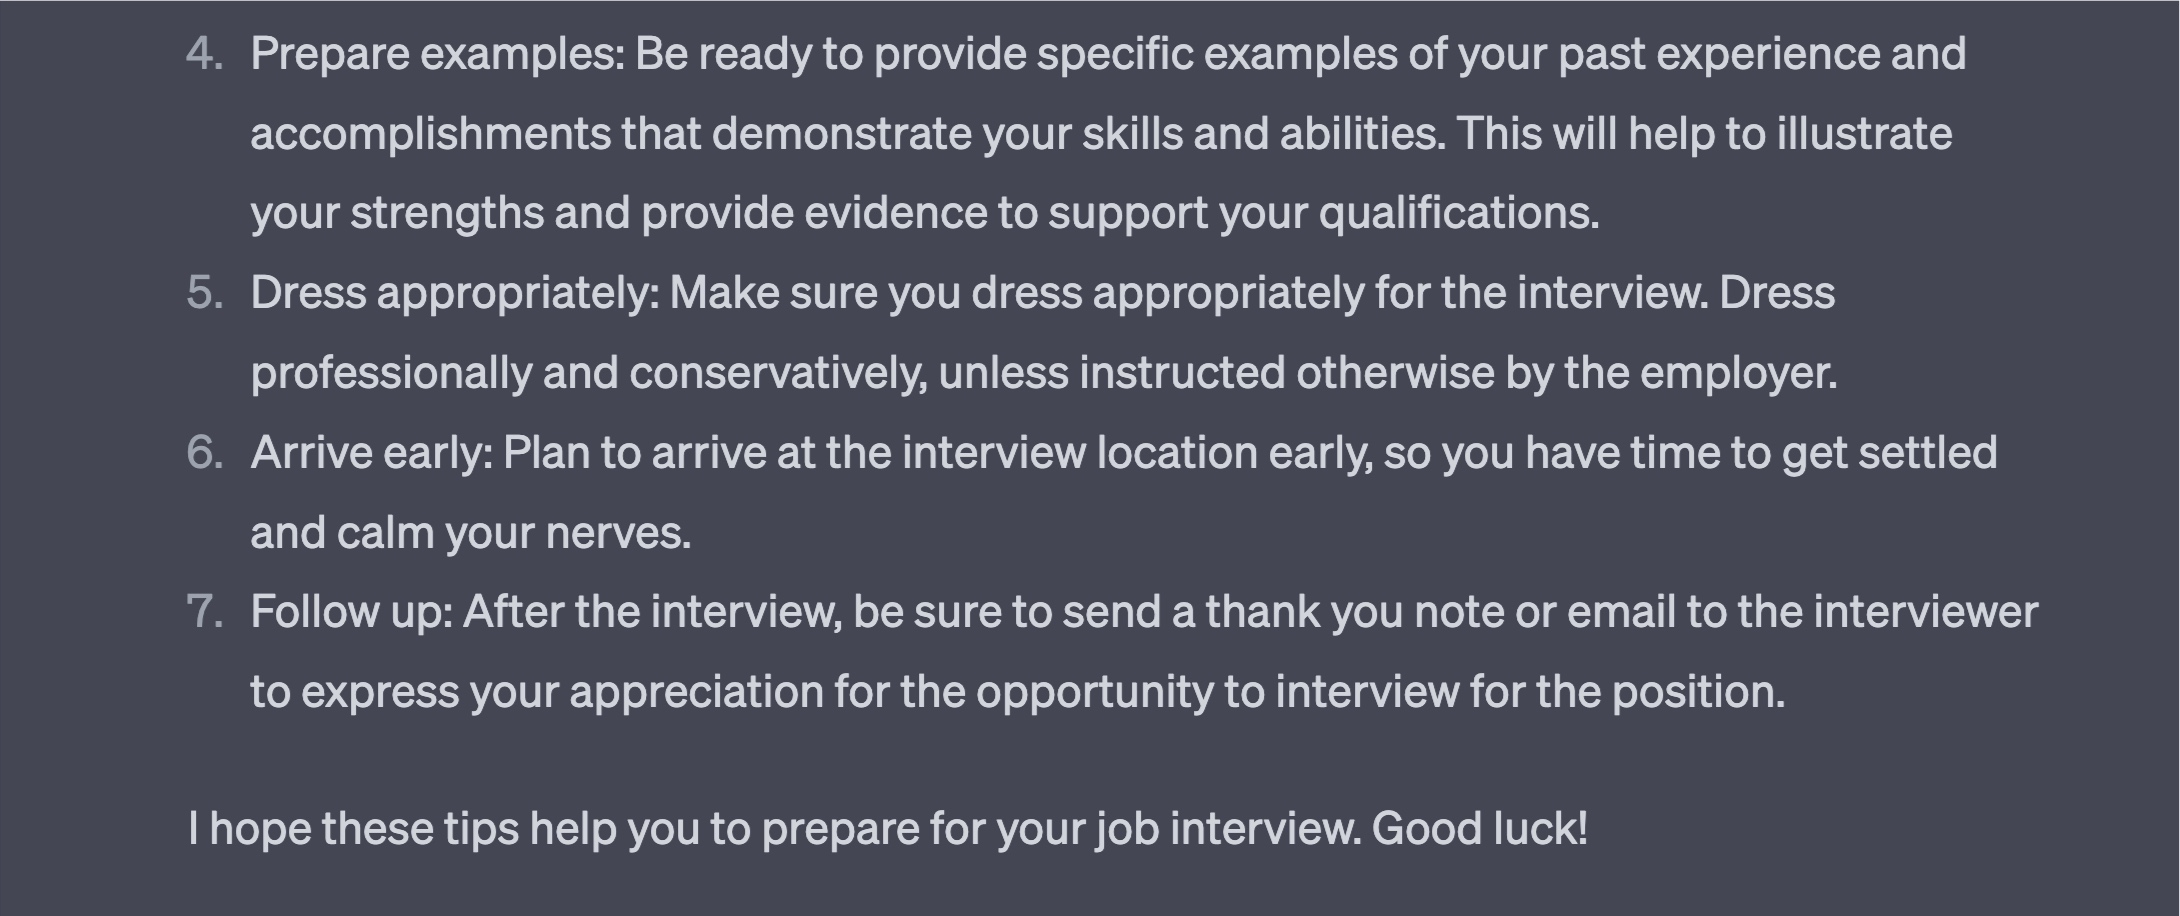Click the list number 6 marker
Screen dimensions: 2180x916
(x=205, y=453)
